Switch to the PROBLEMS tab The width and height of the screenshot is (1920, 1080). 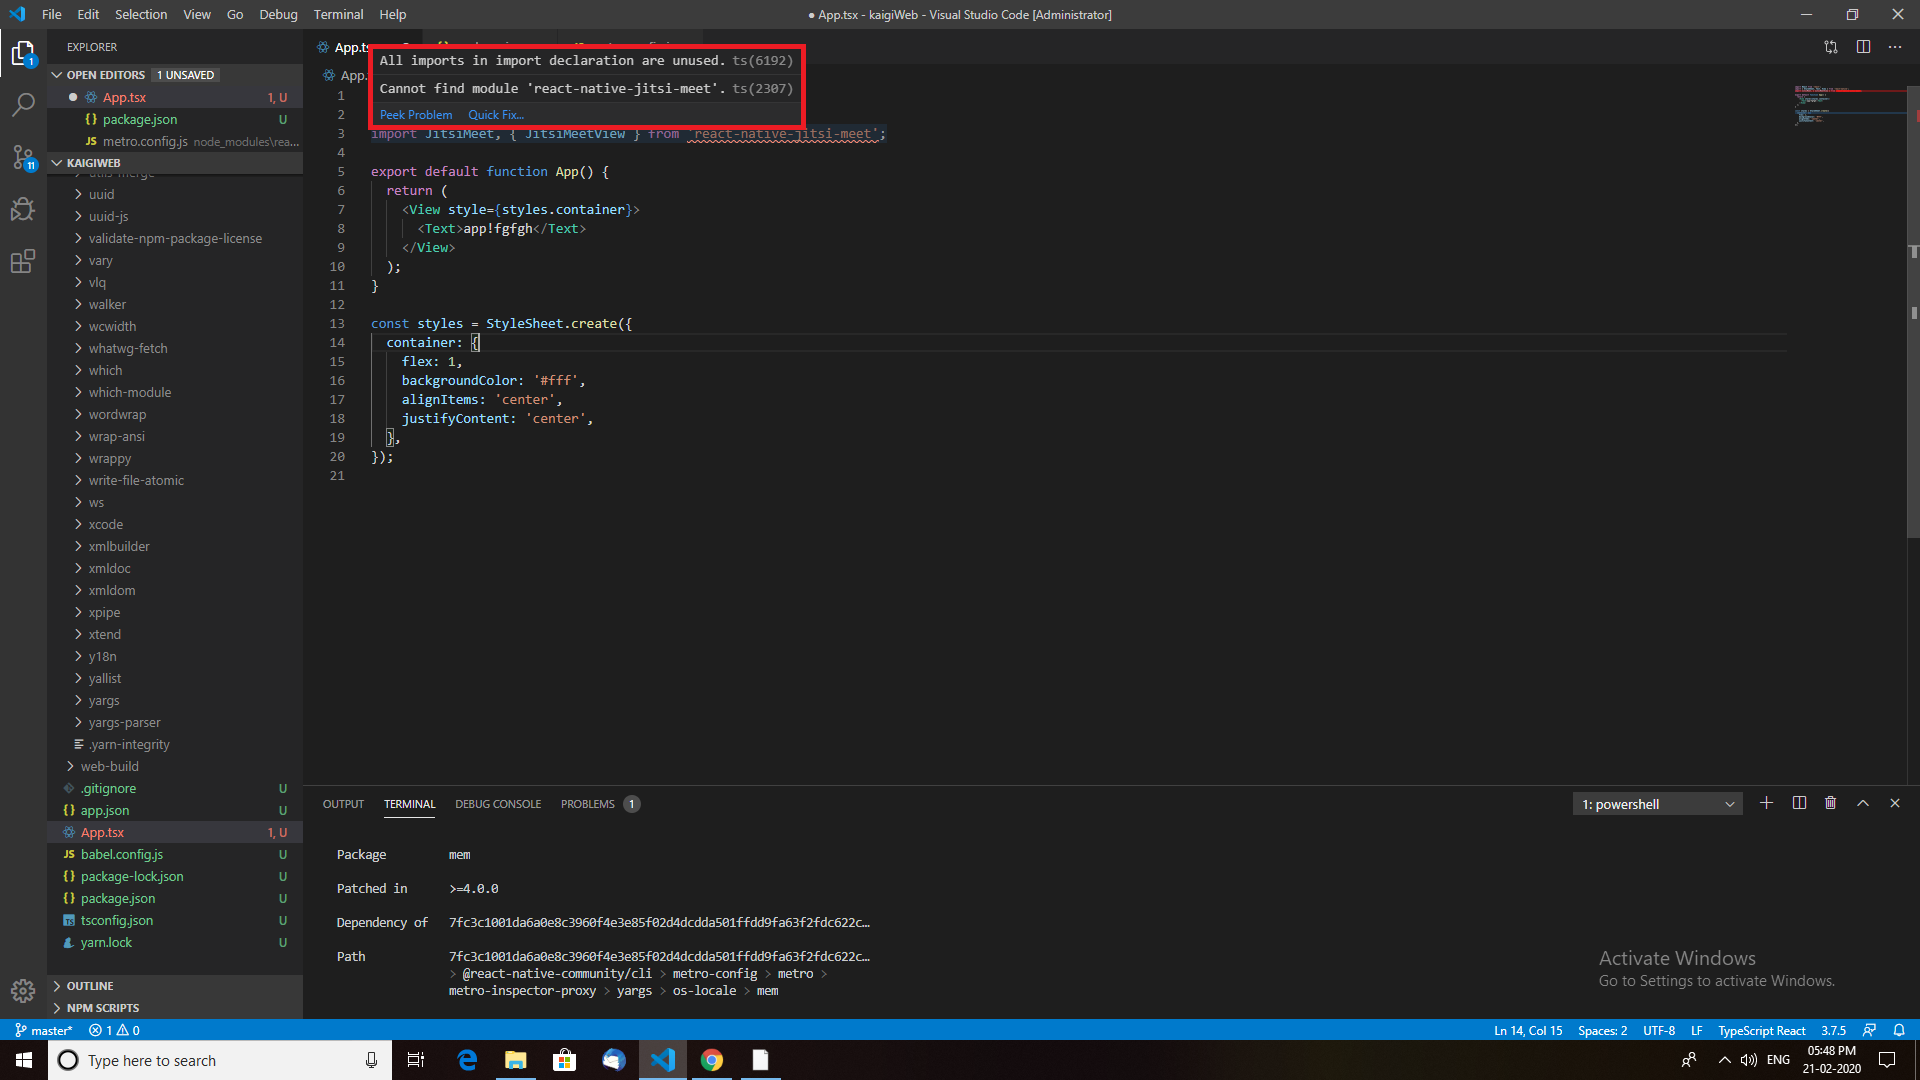click(588, 804)
